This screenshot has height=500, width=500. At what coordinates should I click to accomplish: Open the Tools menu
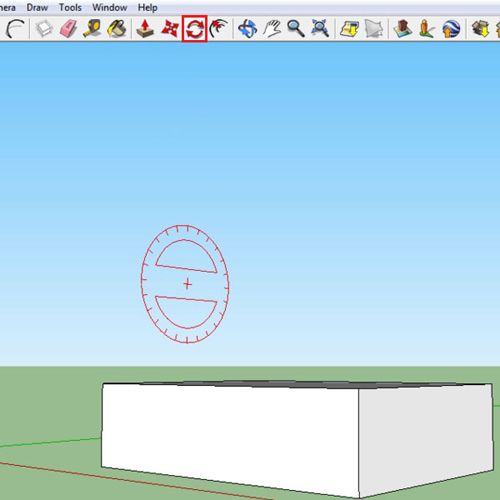pyautogui.click(x=70, y=7)
